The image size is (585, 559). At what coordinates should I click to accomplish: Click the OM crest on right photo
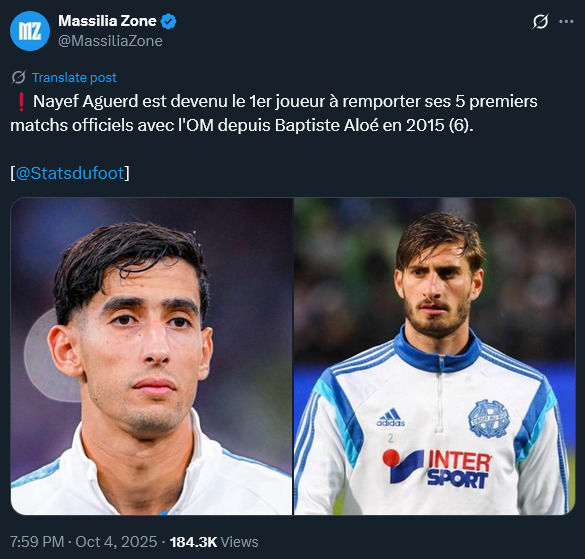pyautogui.click(x=489, y=418)
